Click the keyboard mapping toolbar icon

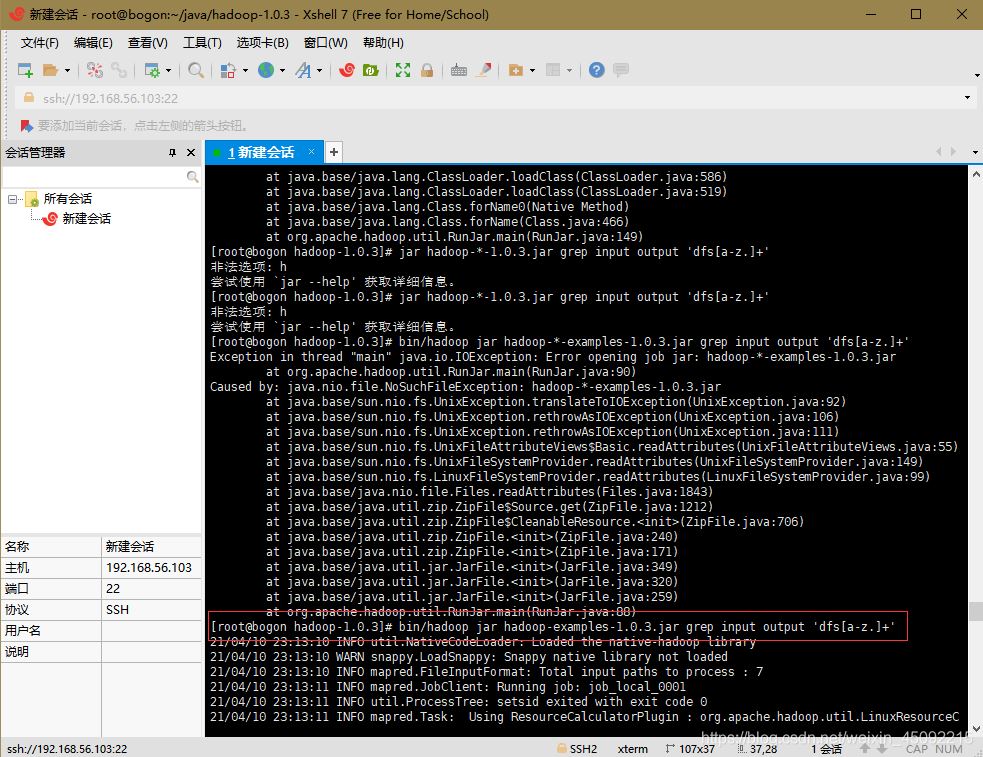click(x=459, y=70)
